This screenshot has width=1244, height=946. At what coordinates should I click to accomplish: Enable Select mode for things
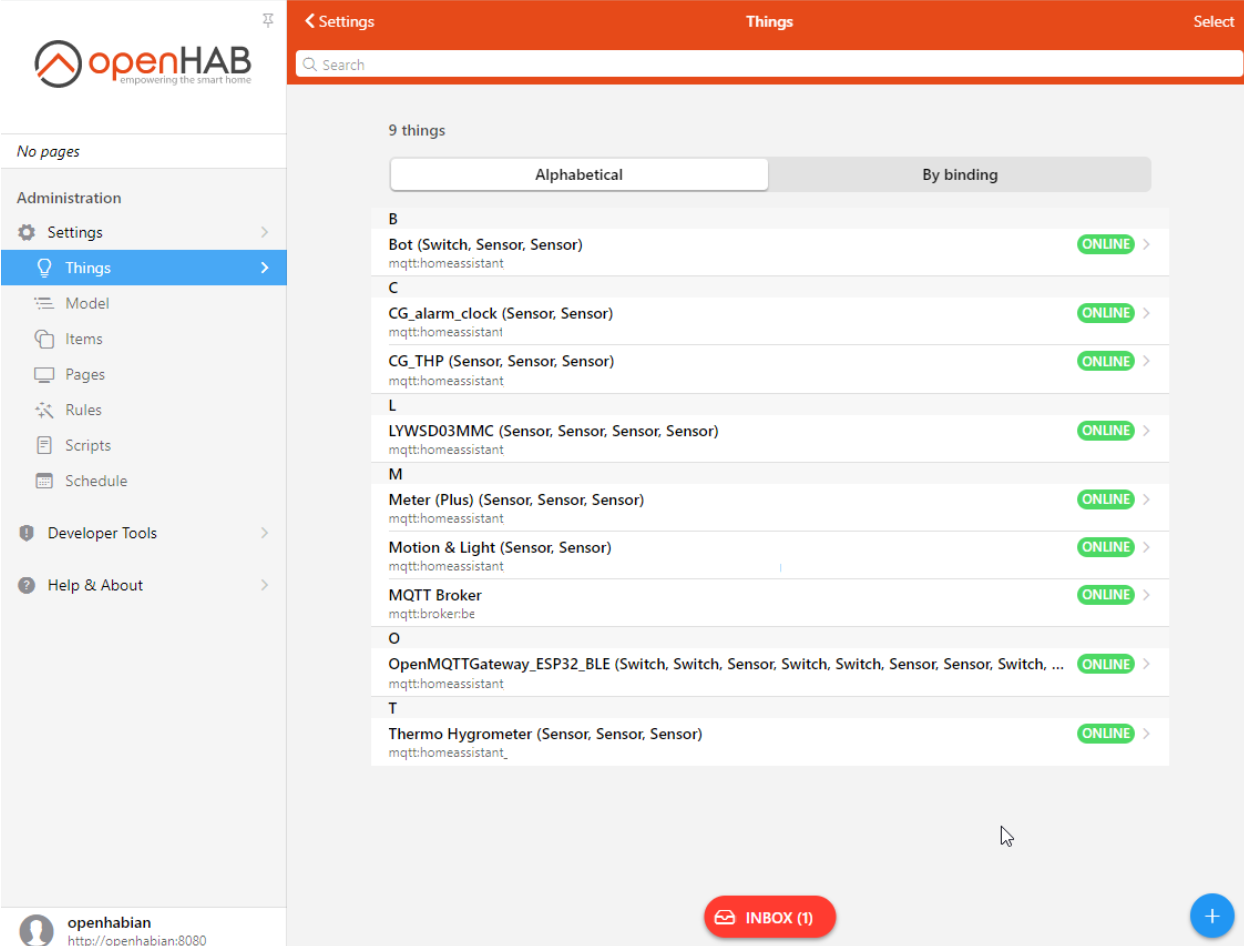1213,21
